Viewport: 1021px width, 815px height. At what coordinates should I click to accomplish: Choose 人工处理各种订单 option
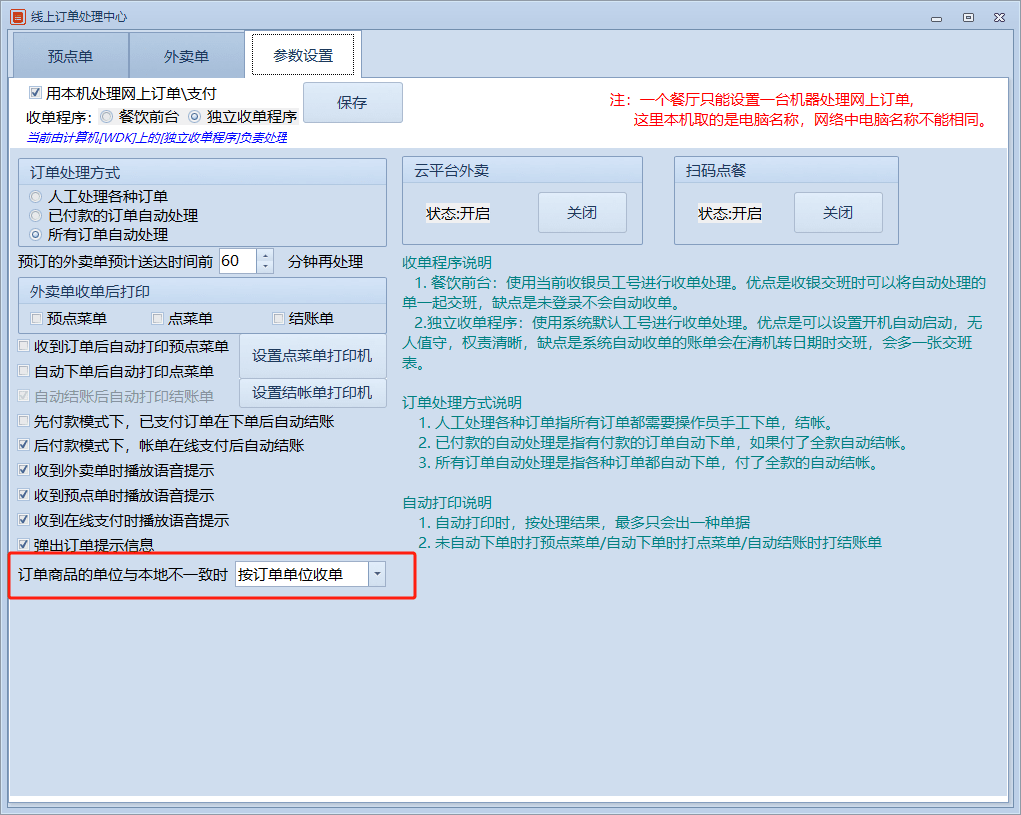[x=36, y=197]
